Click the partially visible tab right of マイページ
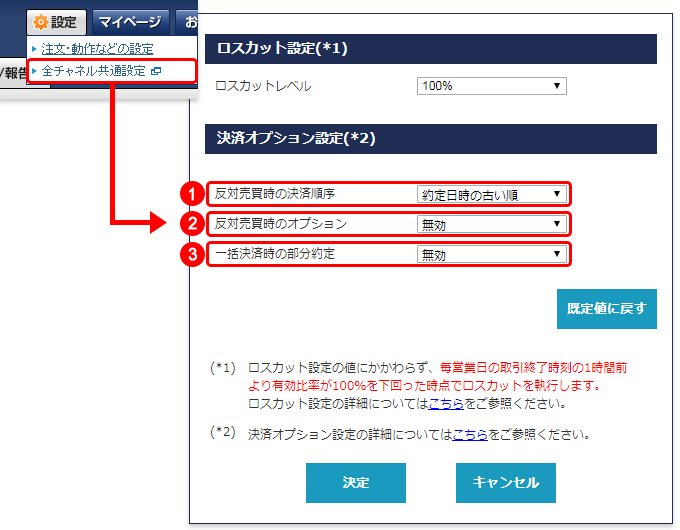This screenshot has width=680, height=530. click(x=185, y=22)
